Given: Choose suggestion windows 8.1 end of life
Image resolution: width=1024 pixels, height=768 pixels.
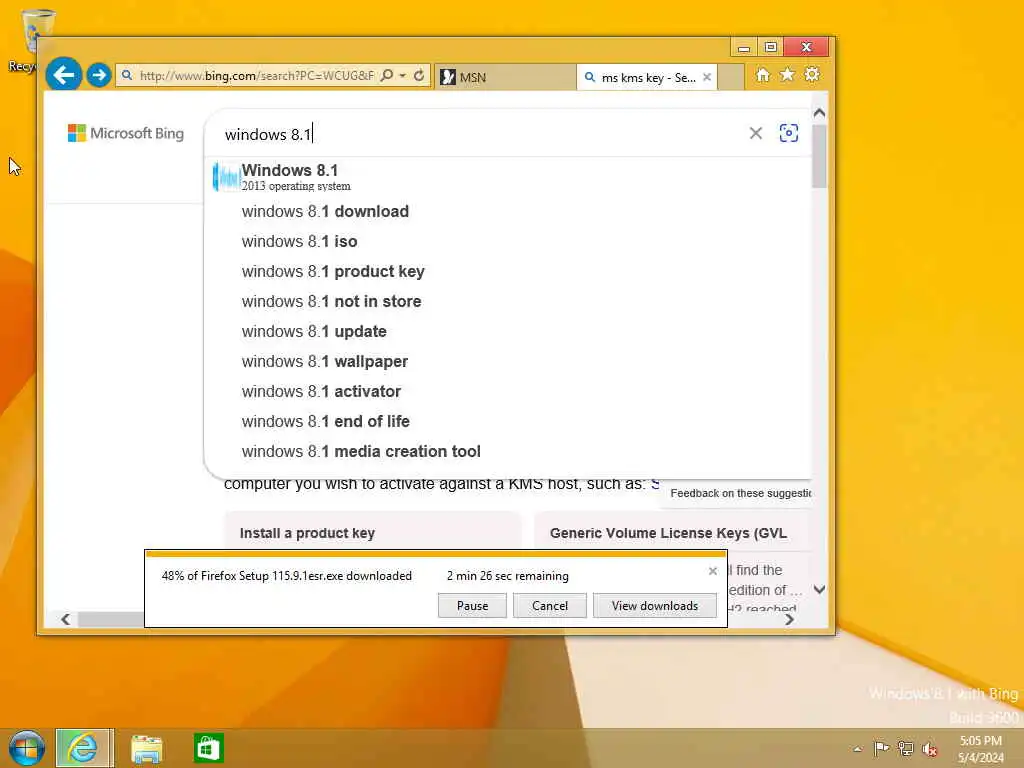Looking at the screenshot, I should (x=508, y=422).
